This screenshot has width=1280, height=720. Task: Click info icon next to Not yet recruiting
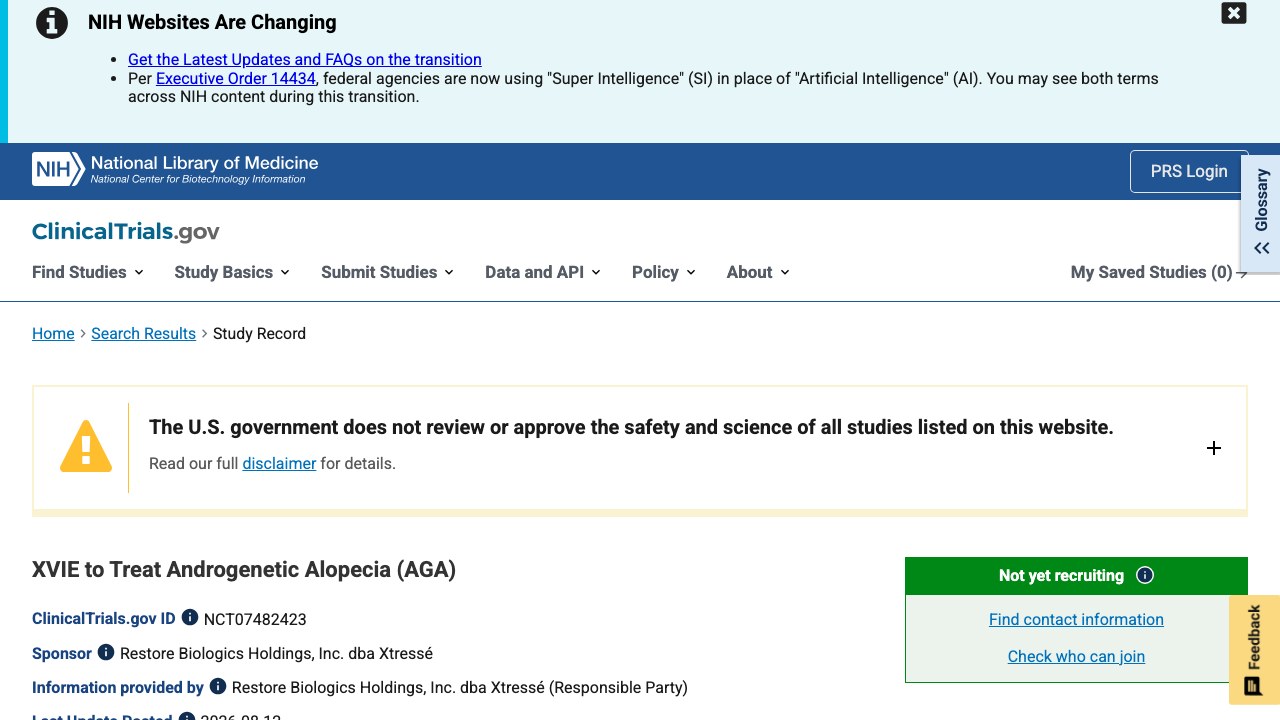coord(1145,575)
